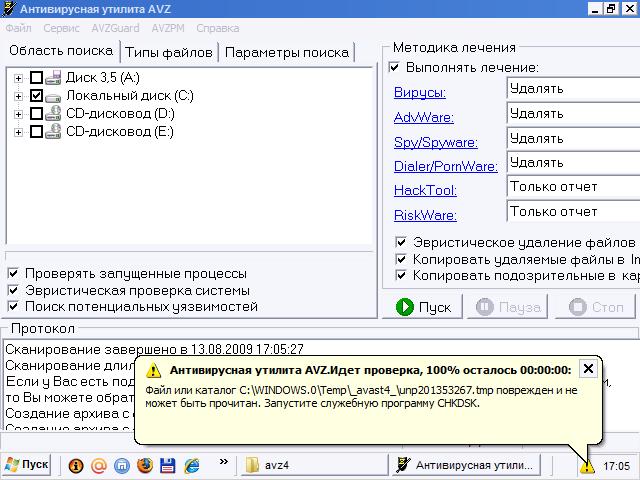
Task: Open the Windows Пуск start menu
Action: coord(26,465)
